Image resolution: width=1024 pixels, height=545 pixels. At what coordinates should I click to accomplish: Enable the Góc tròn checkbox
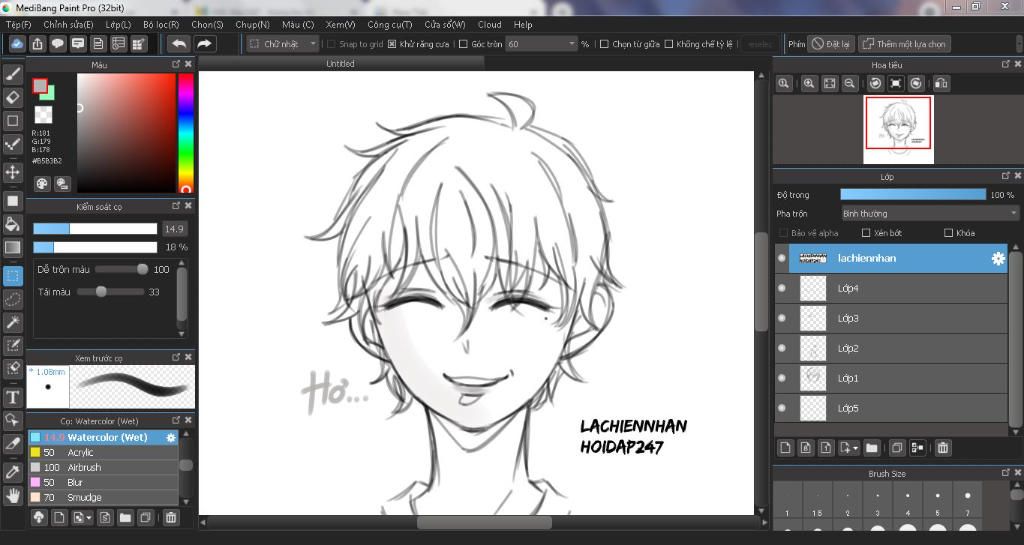(463, 44)
